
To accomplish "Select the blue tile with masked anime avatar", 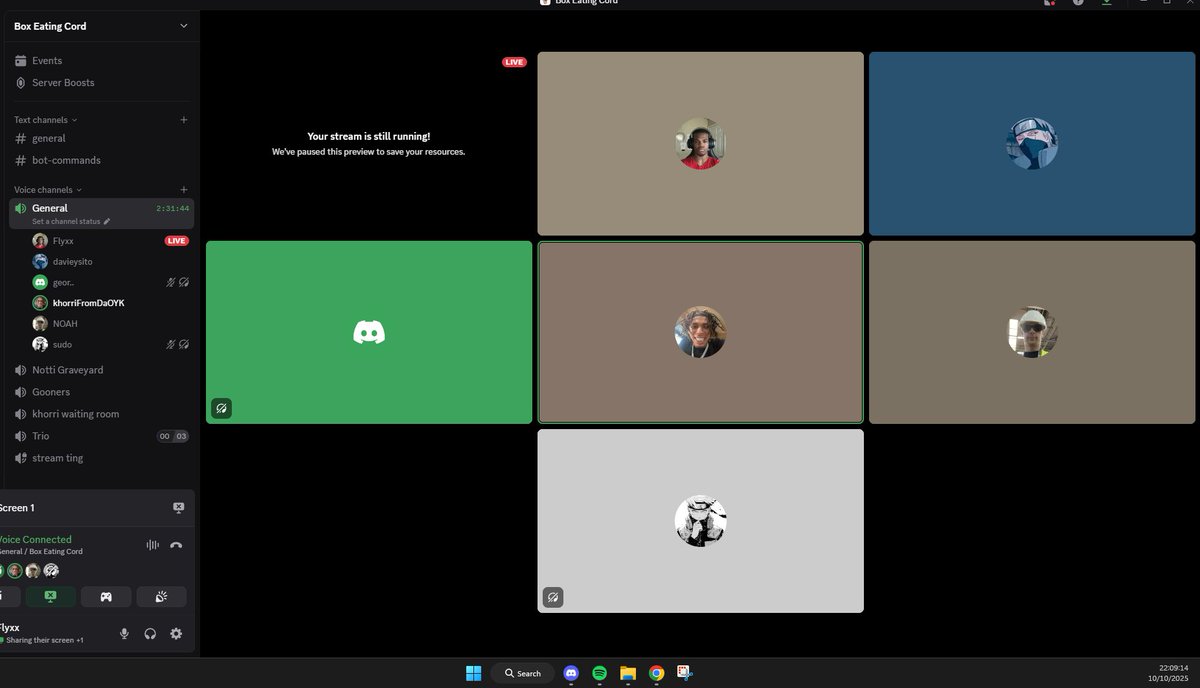I will (x=1032, y=144).
